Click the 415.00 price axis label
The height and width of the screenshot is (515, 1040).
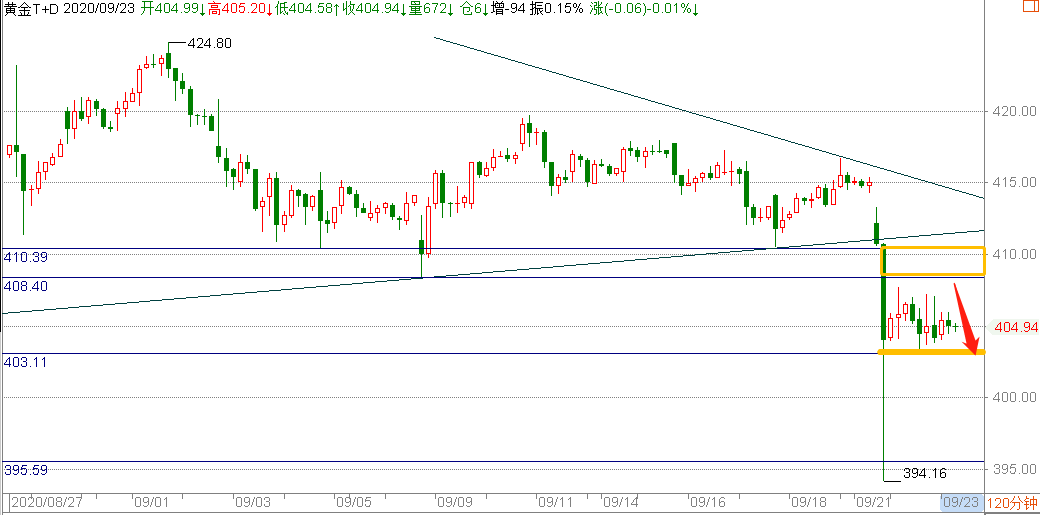pyautogui.click(x=1017, y=182)
